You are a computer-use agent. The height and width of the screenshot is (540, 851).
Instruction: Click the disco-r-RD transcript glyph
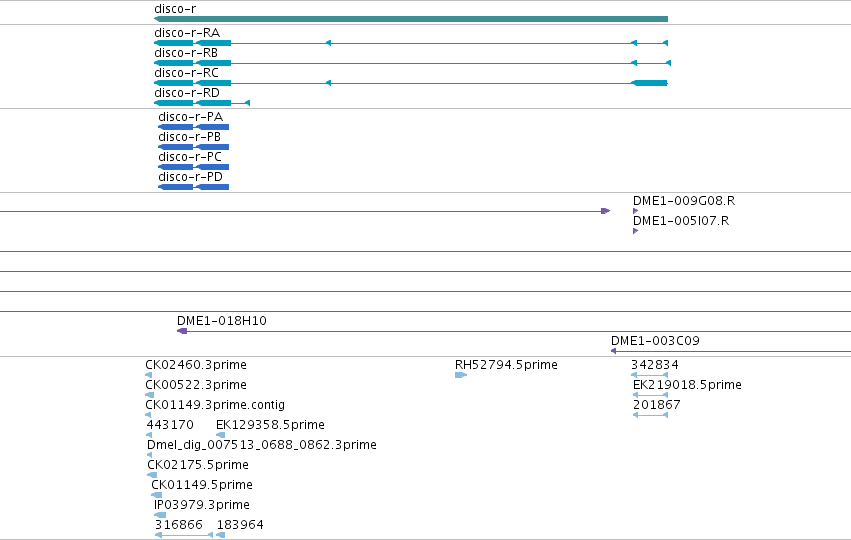coord(202,103)
